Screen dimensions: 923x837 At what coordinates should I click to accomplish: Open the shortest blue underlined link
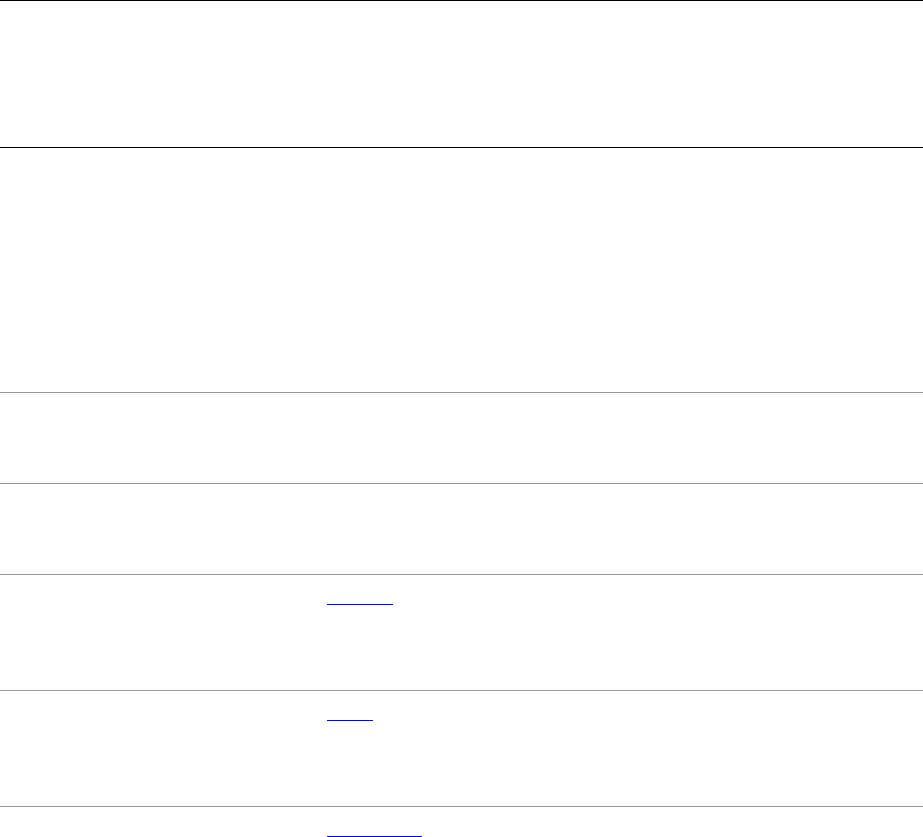[350, 720]
